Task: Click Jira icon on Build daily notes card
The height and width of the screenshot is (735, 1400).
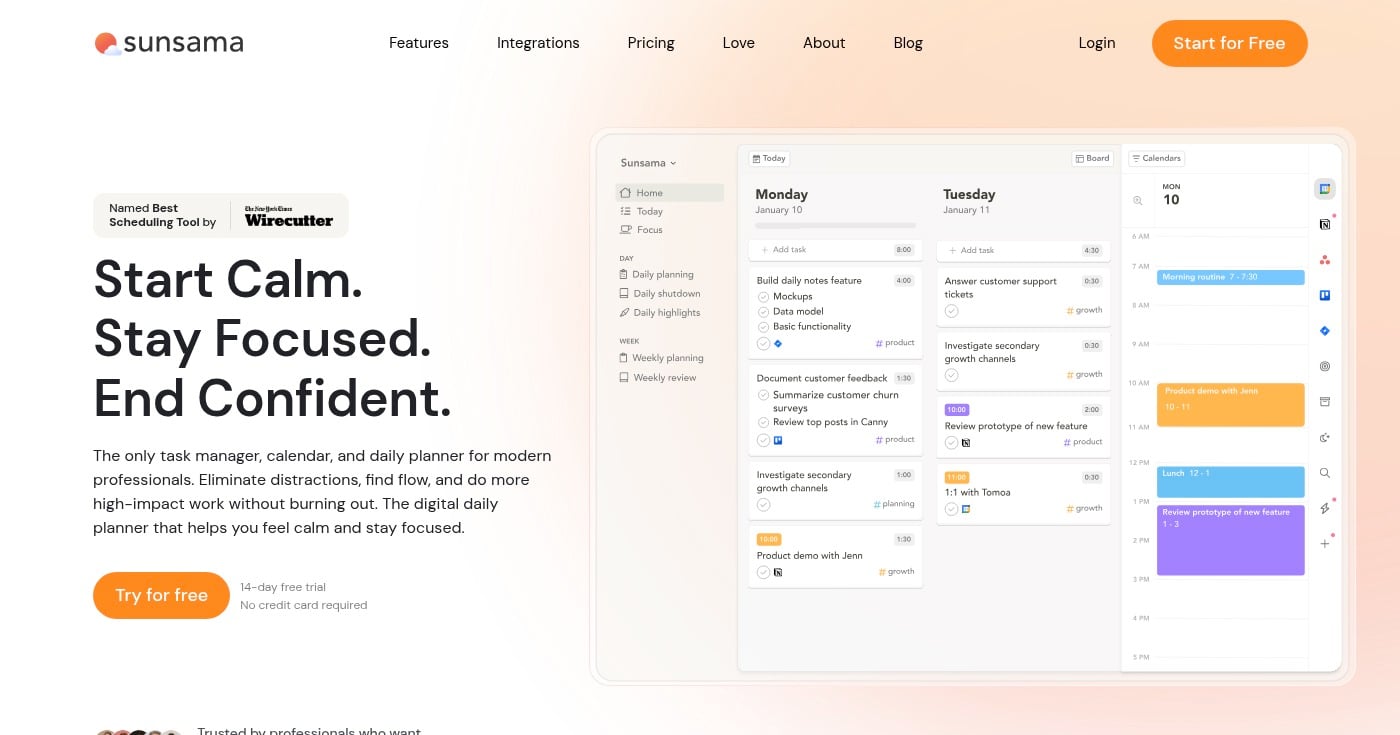Action: pyautogui.click(x=778, y=343)
